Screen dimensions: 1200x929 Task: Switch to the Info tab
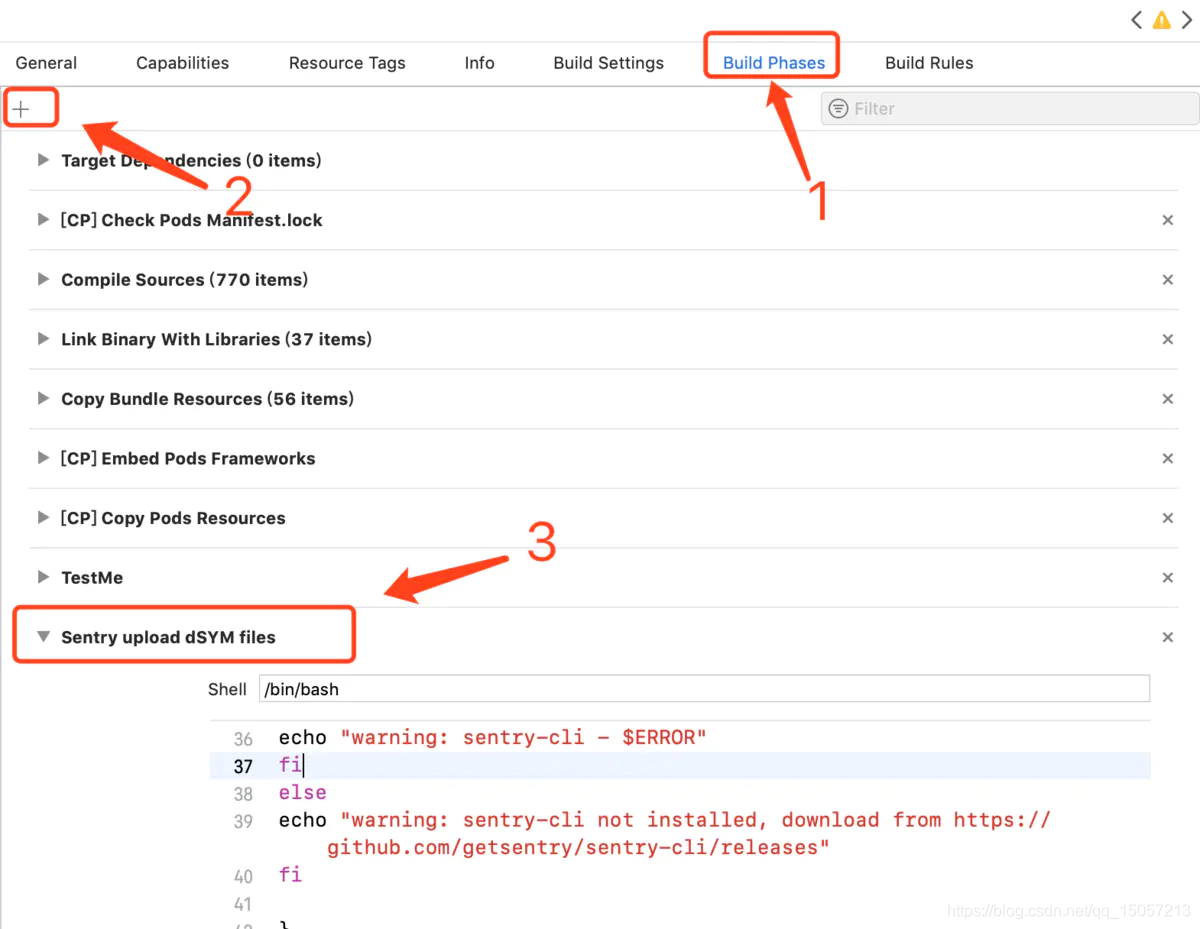[x=479, y=63]
